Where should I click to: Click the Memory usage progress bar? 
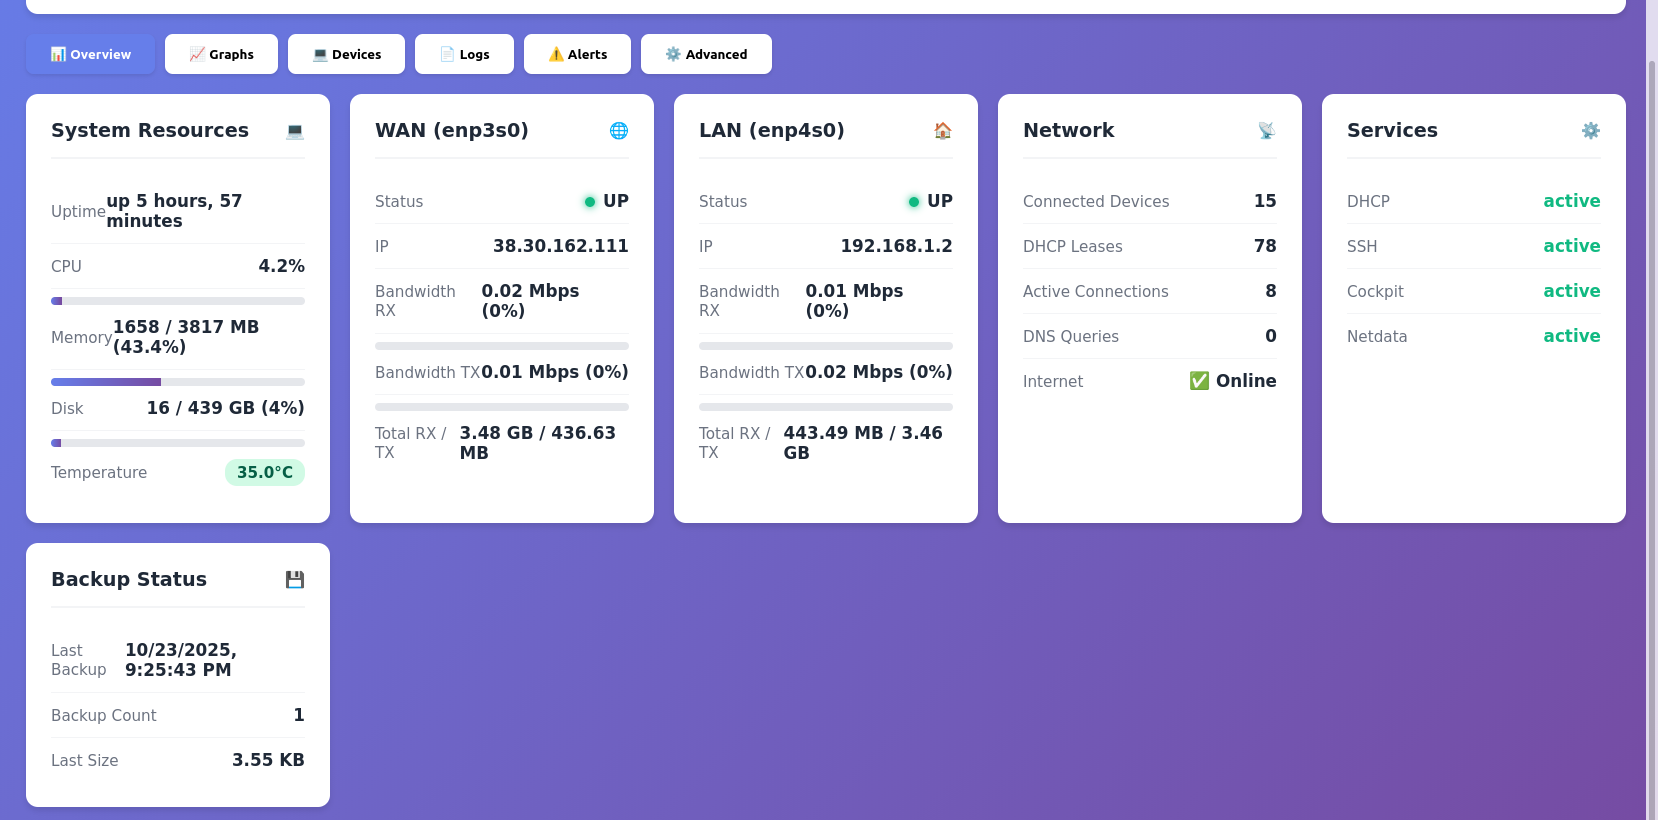click(x=178, y=382)
